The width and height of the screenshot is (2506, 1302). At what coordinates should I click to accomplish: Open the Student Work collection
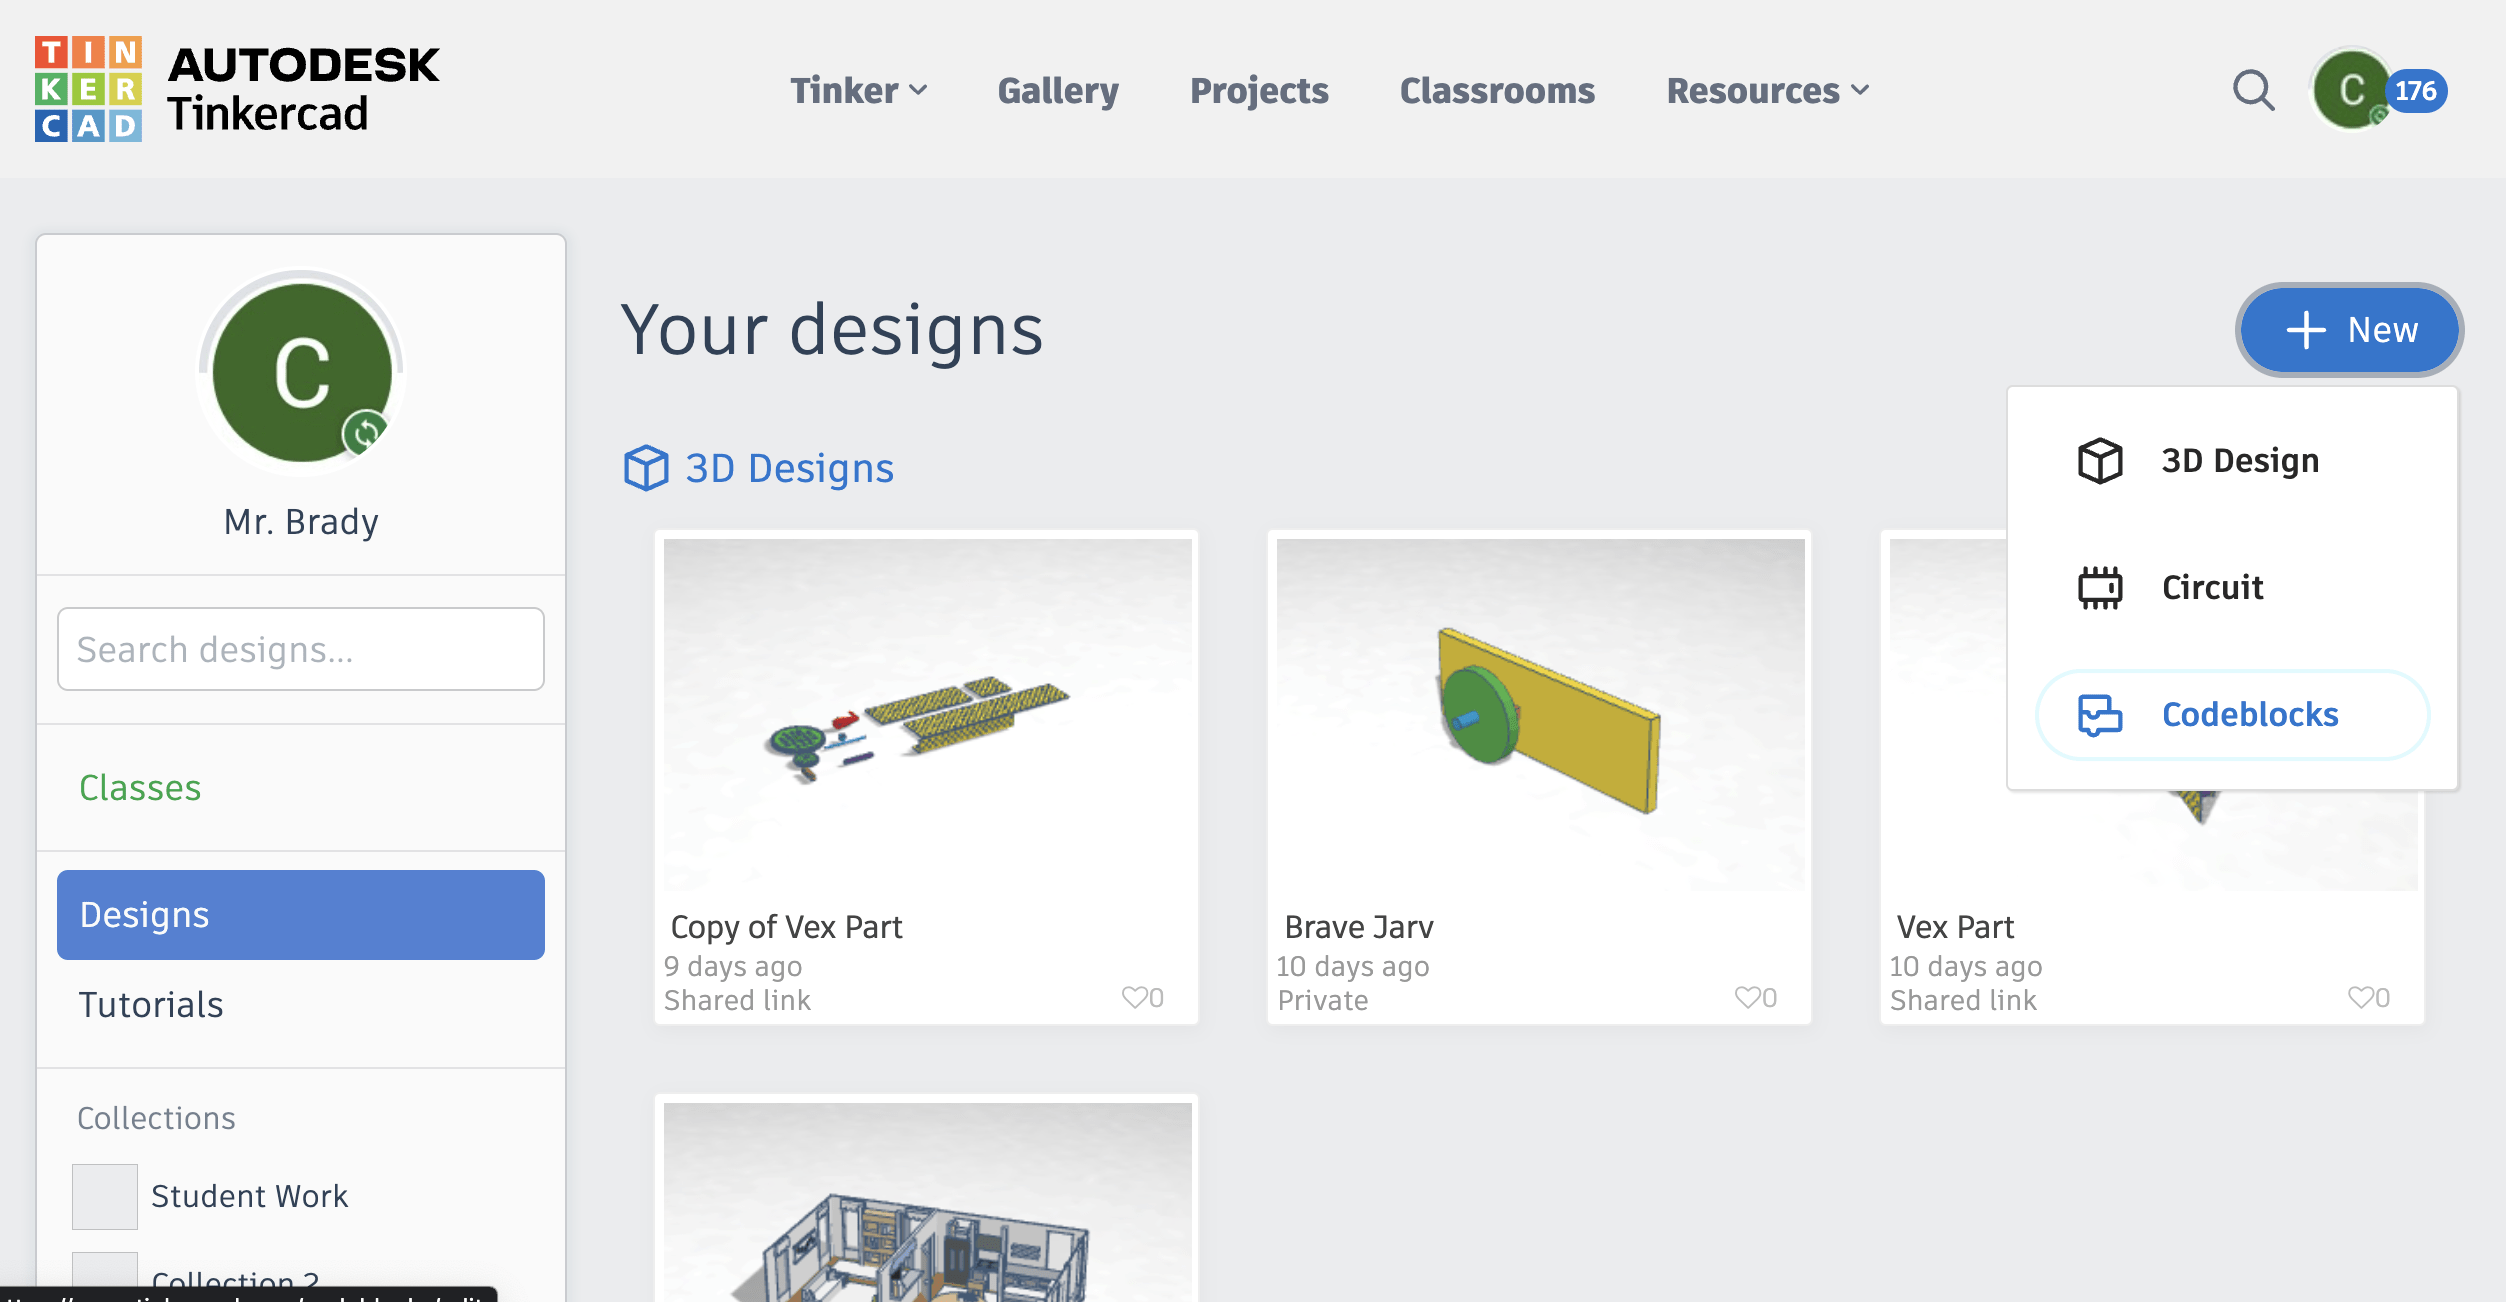pyautogui.click(x=249, y=1196)
